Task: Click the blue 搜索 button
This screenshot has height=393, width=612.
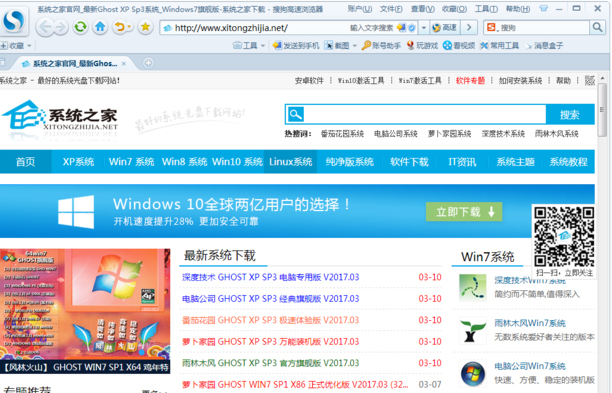Action: tap(570, 114)
